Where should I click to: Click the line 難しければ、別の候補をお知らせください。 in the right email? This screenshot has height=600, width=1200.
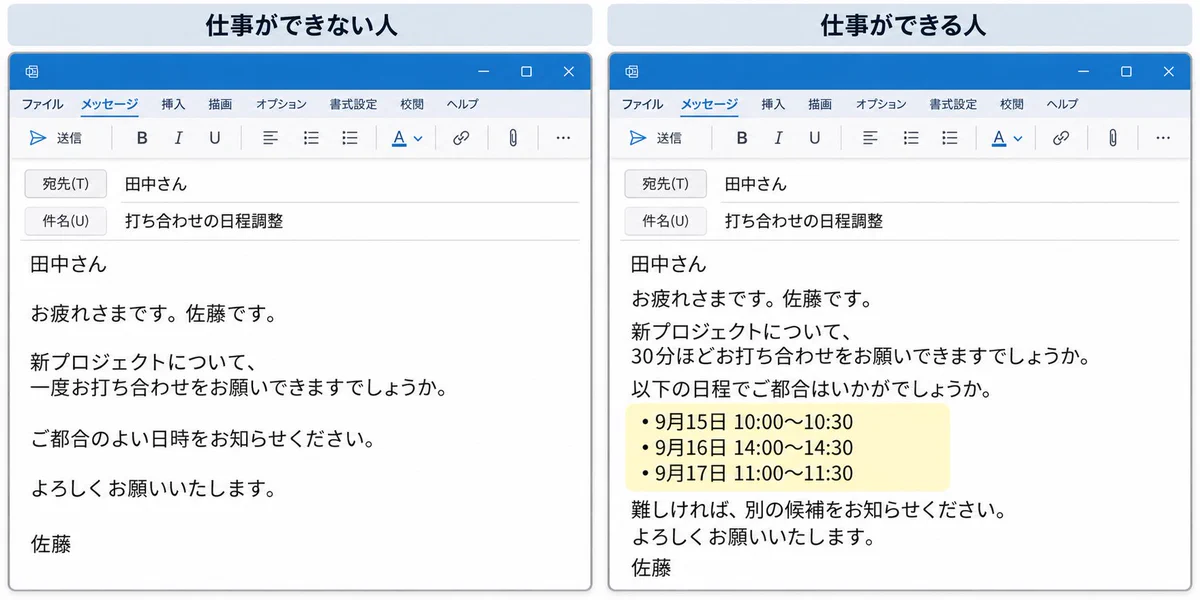[x=818, y=511]
